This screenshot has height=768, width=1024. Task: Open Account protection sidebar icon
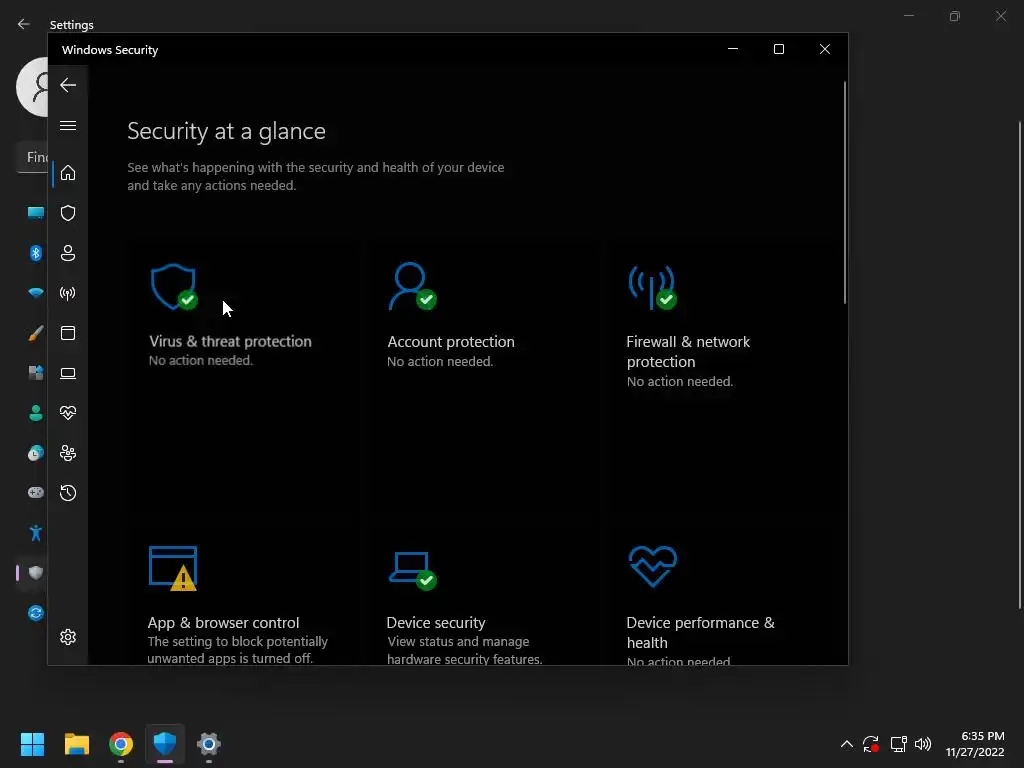tap(68, 253)
